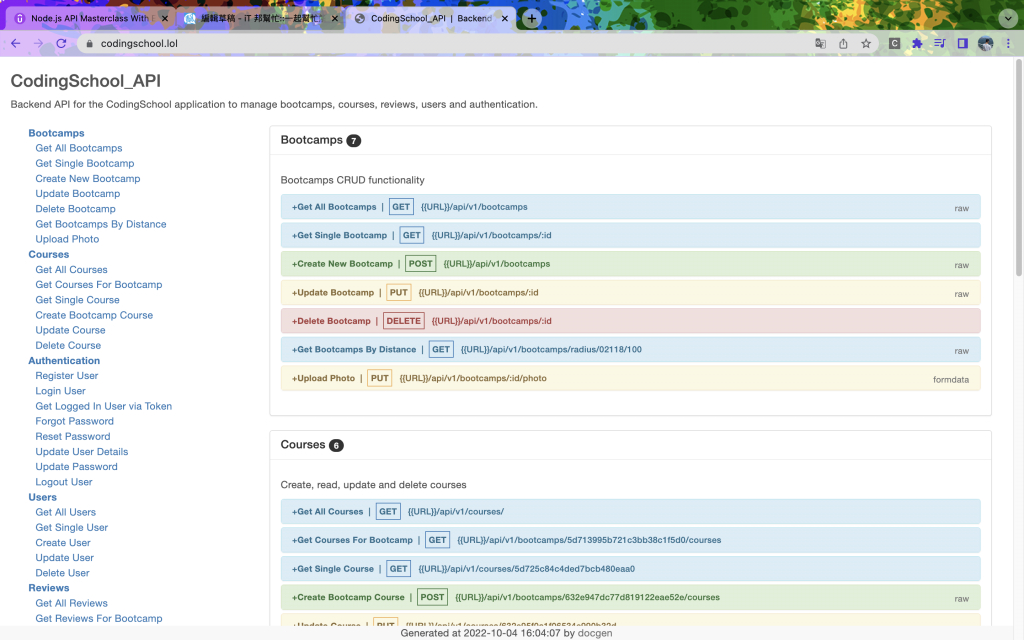Viewport: 1024px width, 640px height.
Task: Switch to the Node.js API Masterclass tab
Action: point(89,18)
